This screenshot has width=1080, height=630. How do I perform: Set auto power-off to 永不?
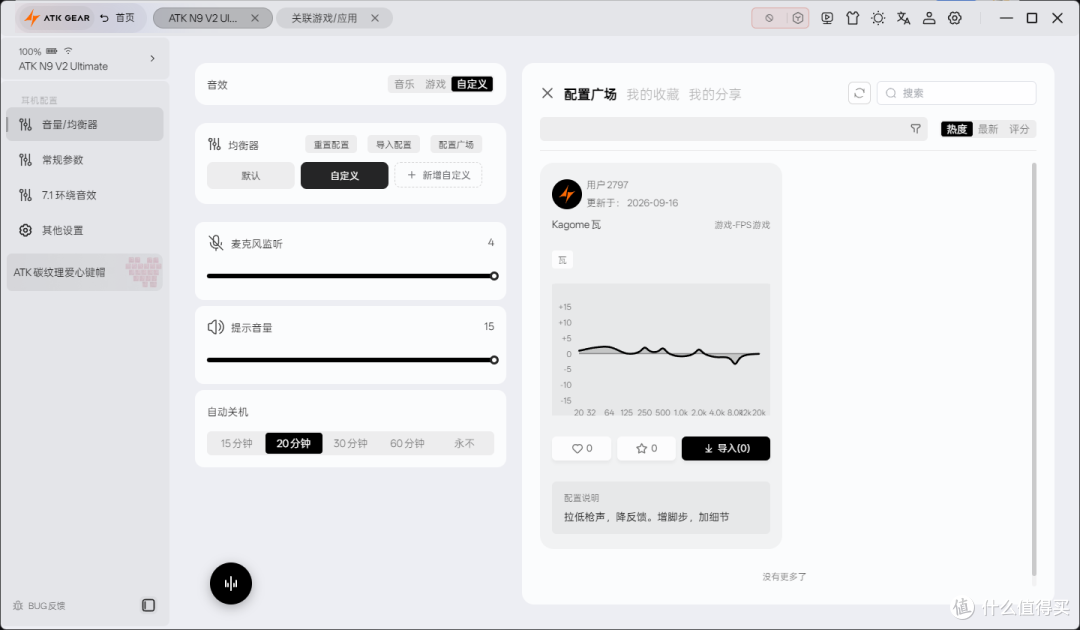464,443
